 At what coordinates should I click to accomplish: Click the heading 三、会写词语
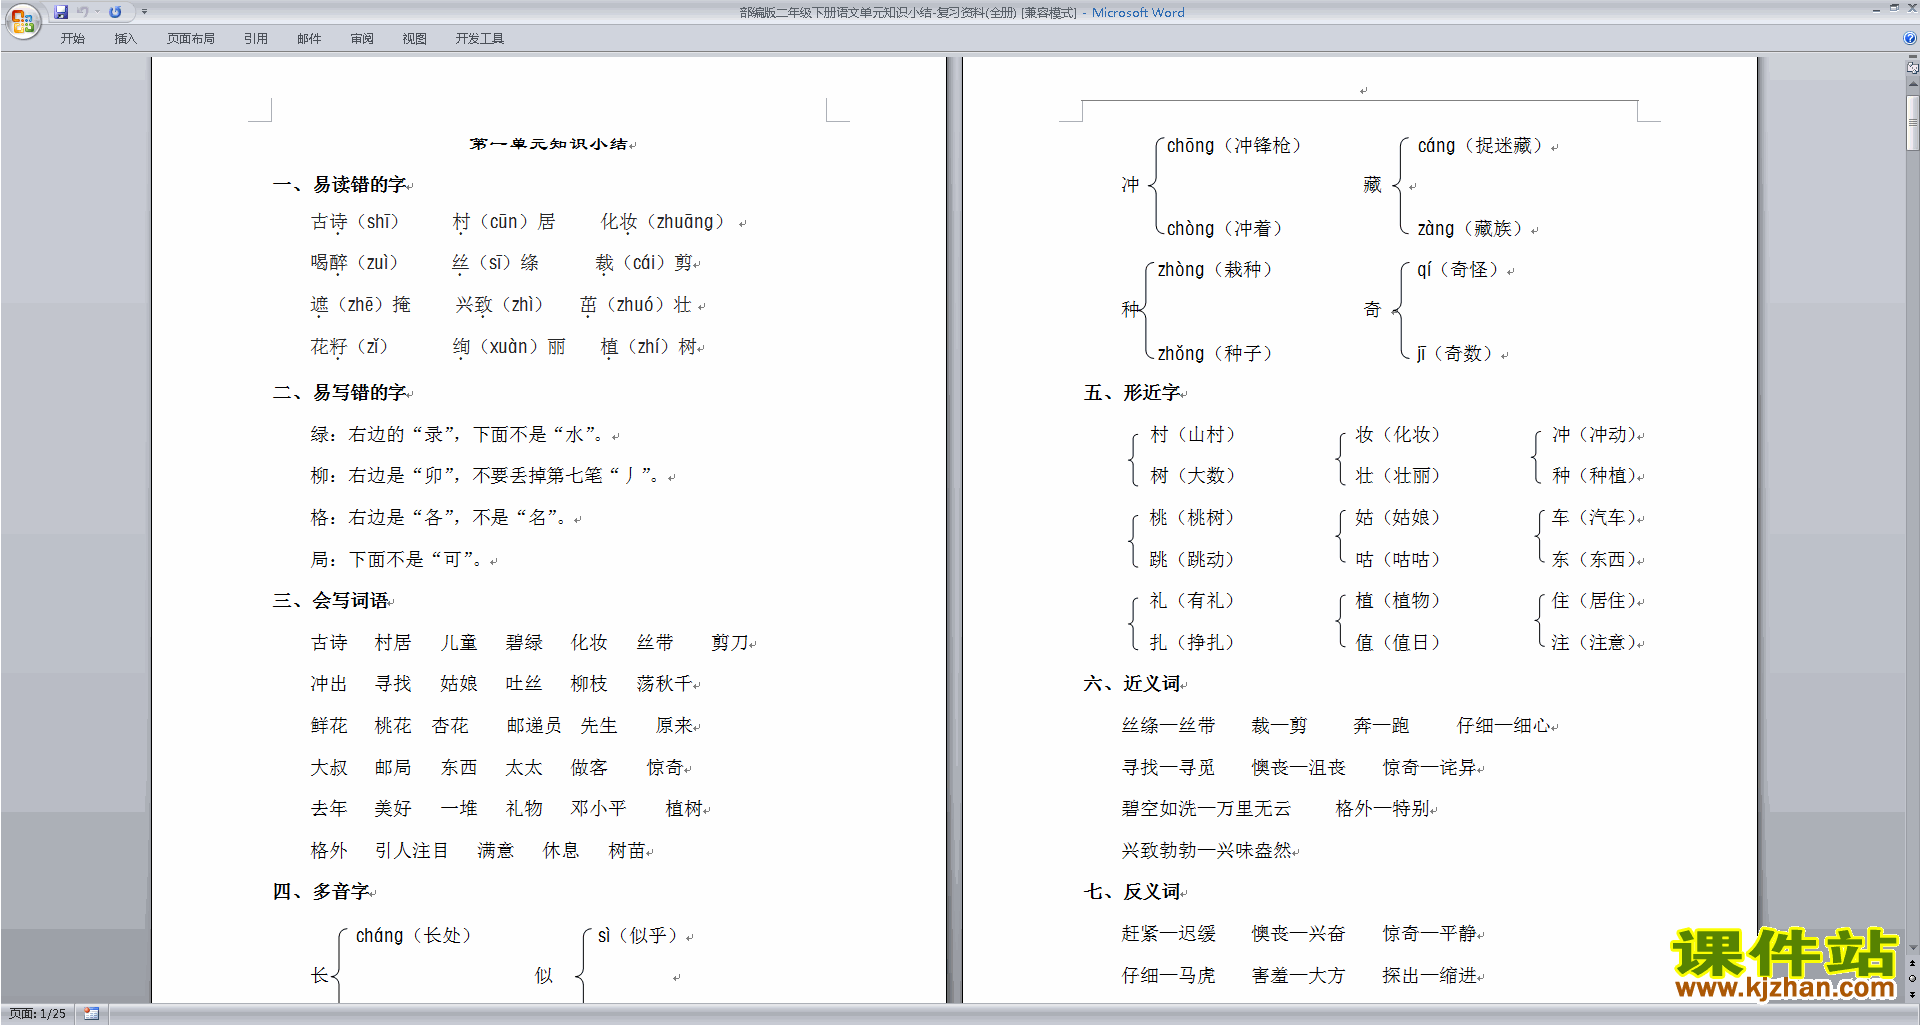pos(331,601)
